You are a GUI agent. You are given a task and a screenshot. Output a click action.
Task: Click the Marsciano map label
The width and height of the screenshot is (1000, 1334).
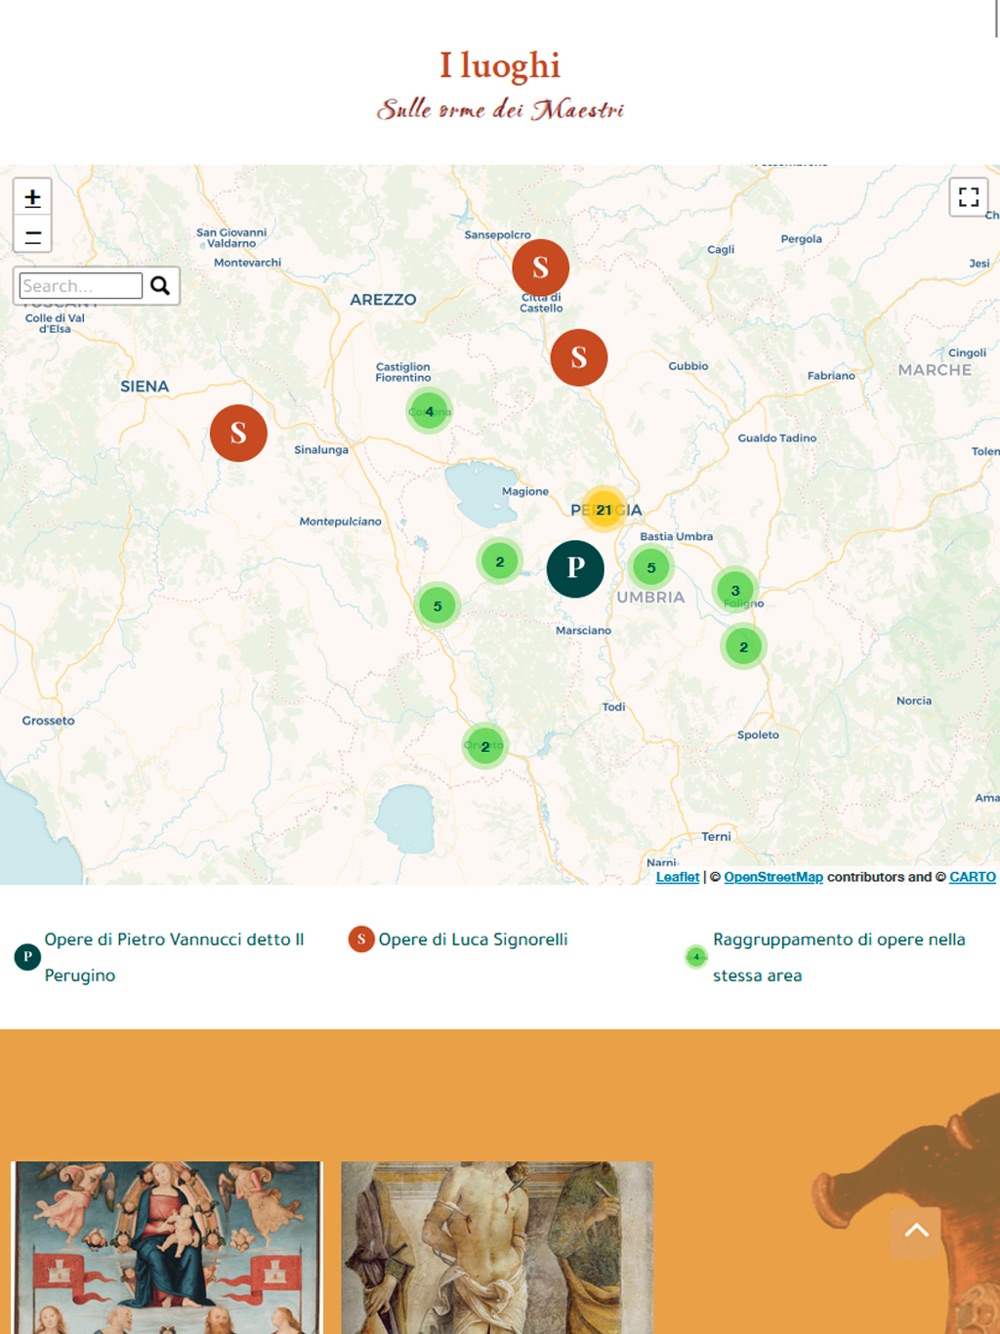pyautogui.click(x=583, y=631)
